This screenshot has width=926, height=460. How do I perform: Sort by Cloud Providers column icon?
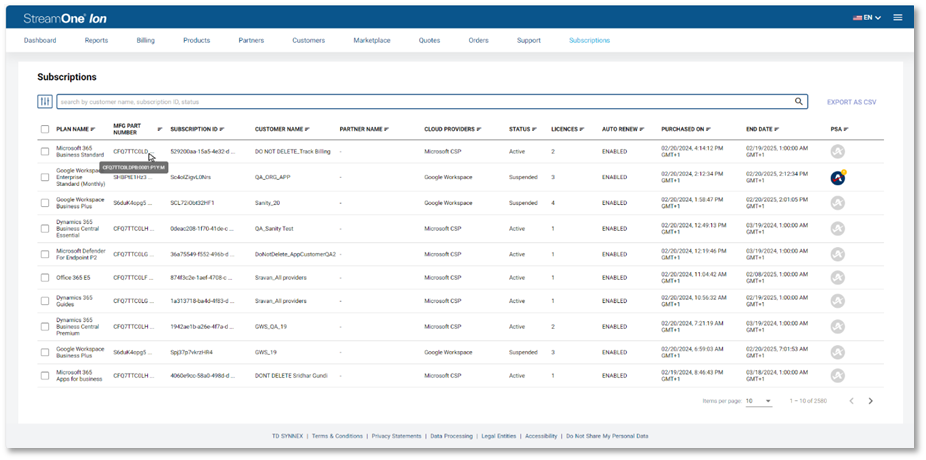(479, 129)
